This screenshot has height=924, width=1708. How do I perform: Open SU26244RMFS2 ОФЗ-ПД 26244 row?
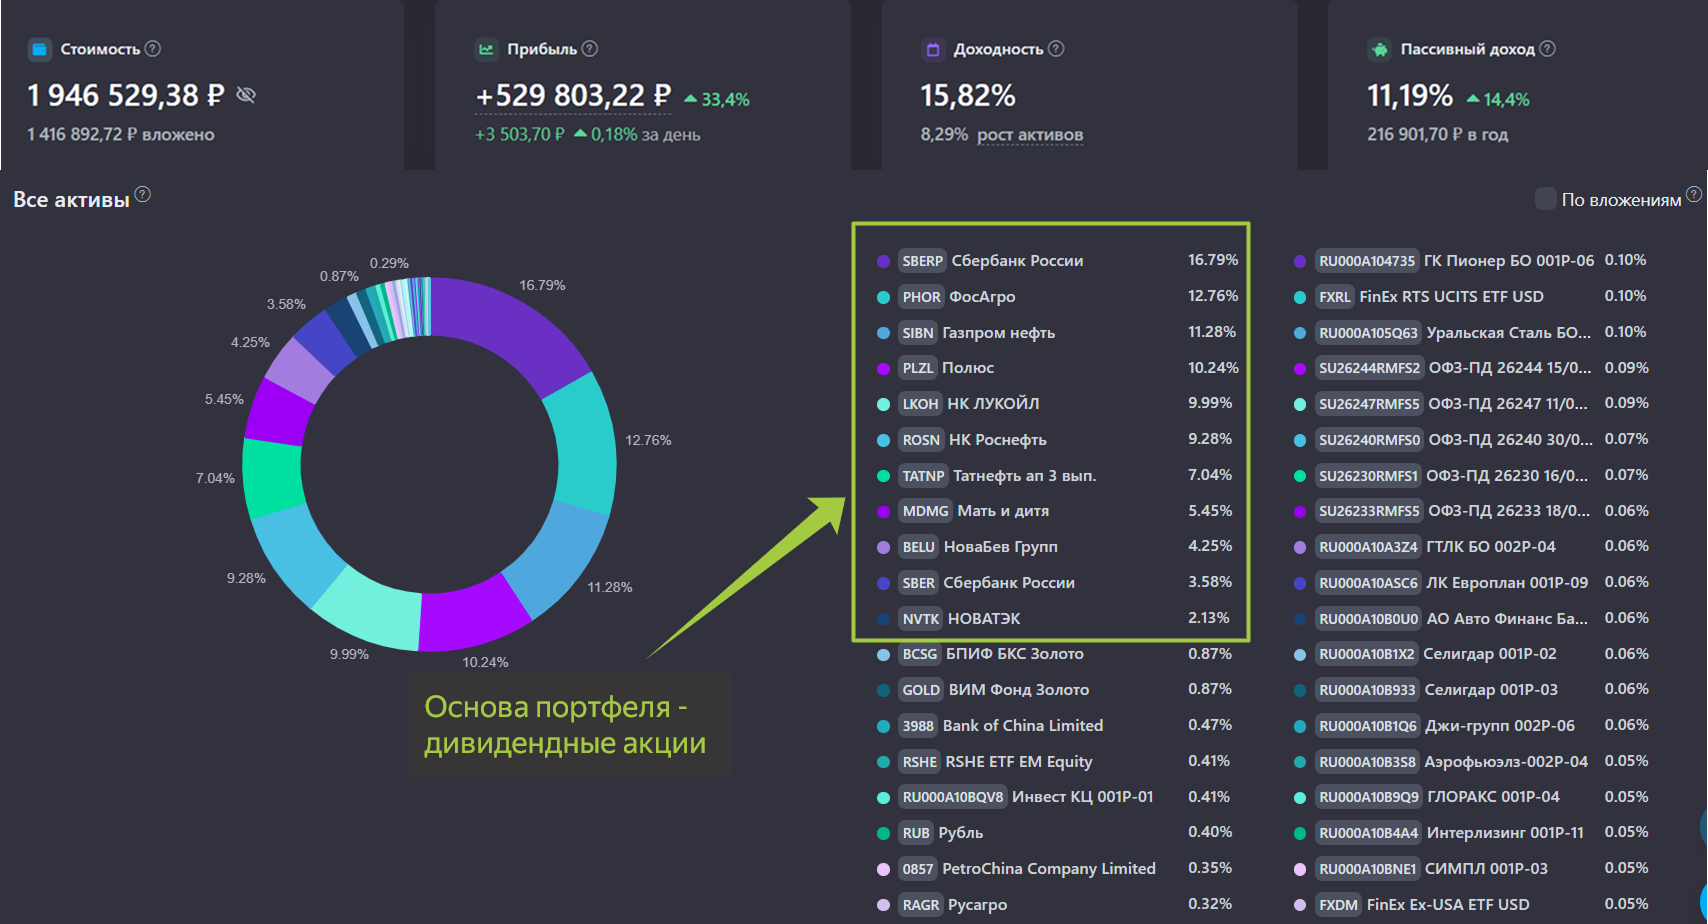click(x=1471, y=368)
